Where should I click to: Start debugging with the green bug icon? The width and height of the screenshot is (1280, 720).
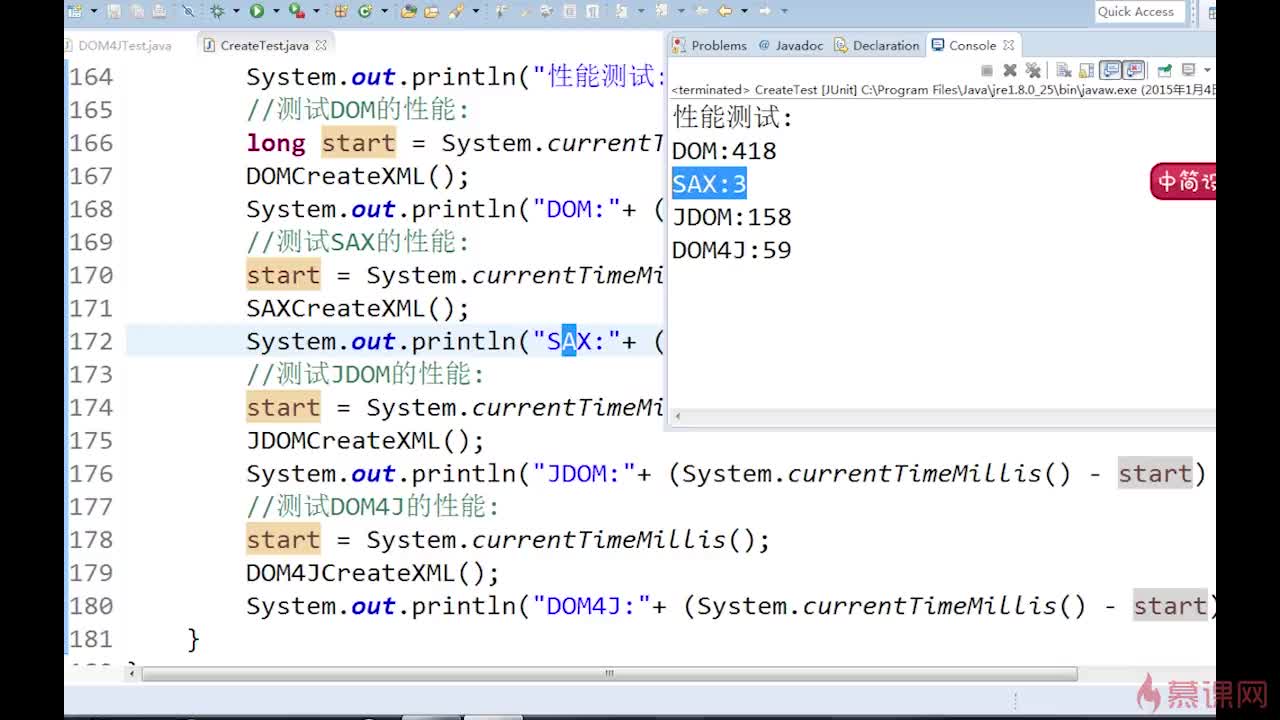point(216,12)
